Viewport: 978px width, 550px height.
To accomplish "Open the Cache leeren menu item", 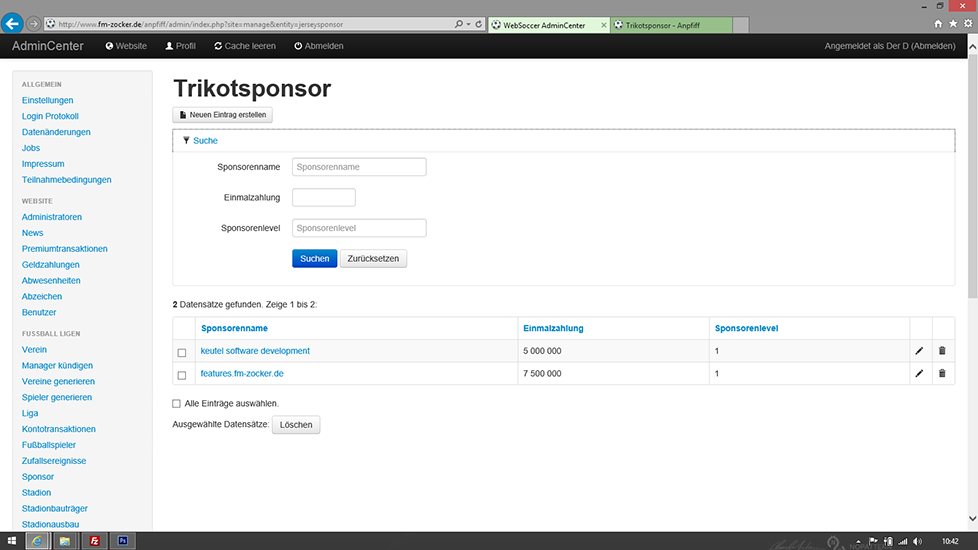I will [245, 46].
